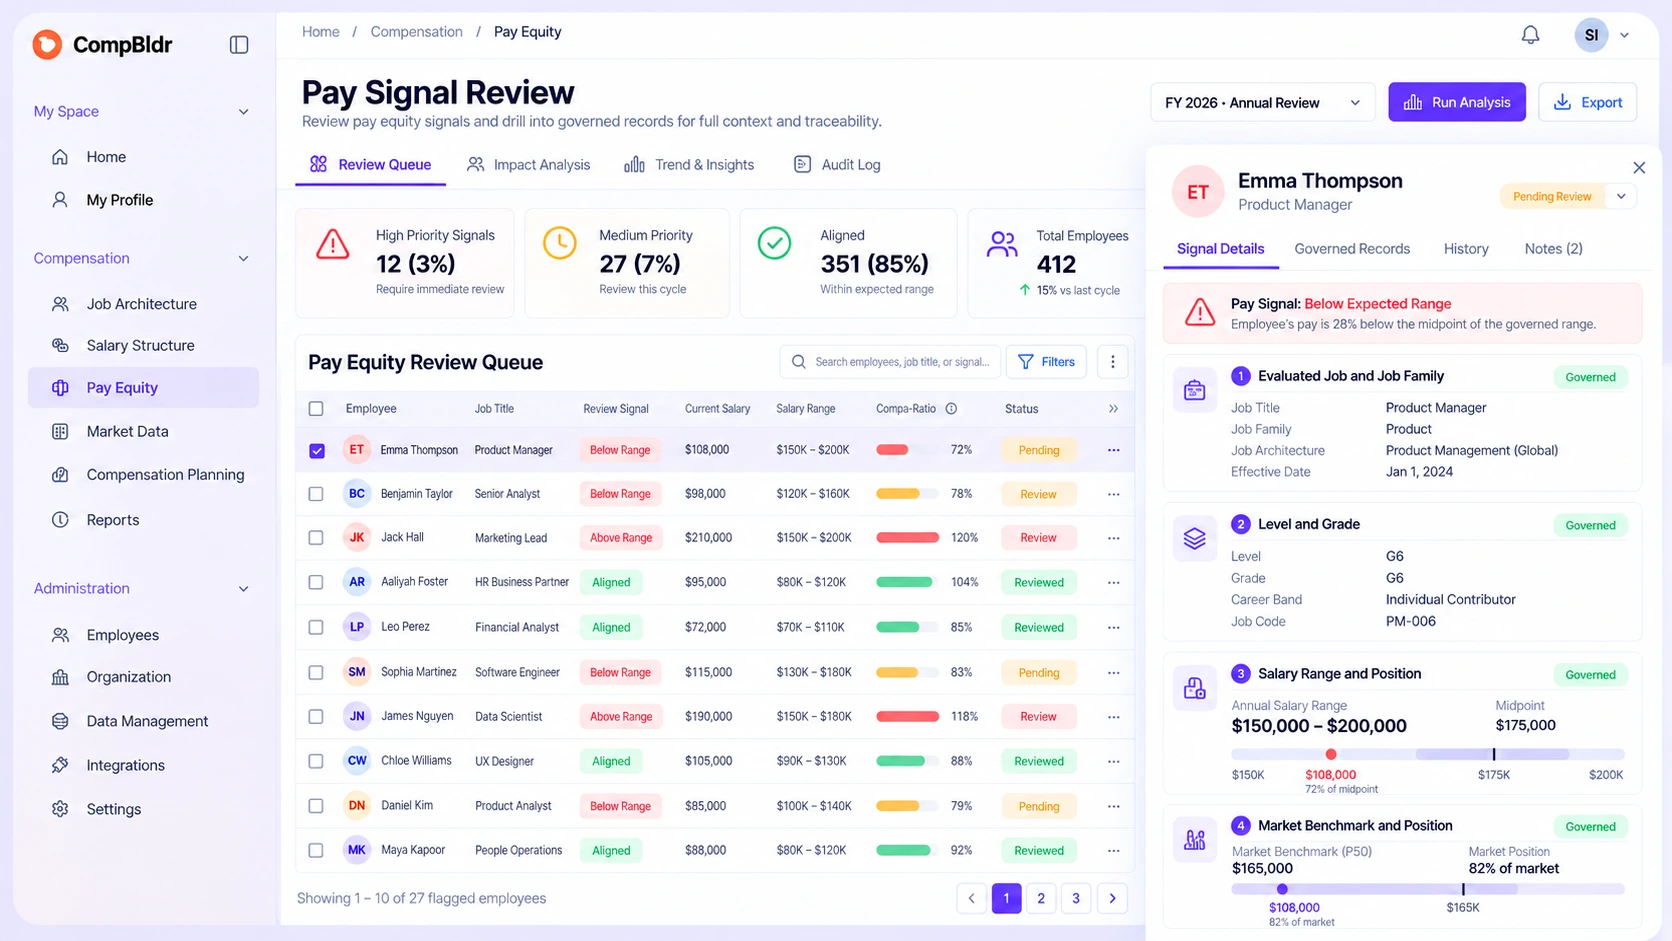This screenshot has width=1672, height=941.
Task: Collapse the Administration section
Action: (x=243, y=589)
